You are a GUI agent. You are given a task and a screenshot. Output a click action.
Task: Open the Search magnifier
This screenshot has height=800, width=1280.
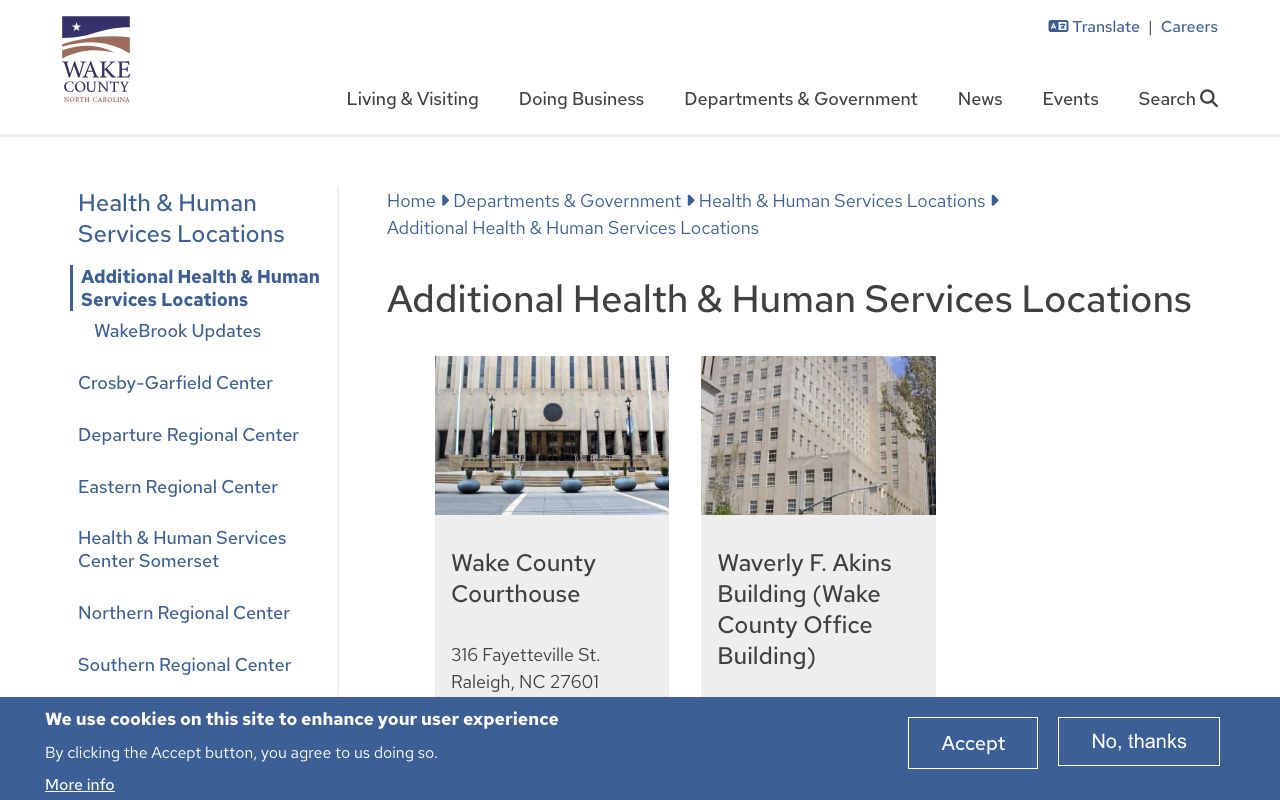[1208, 98]
